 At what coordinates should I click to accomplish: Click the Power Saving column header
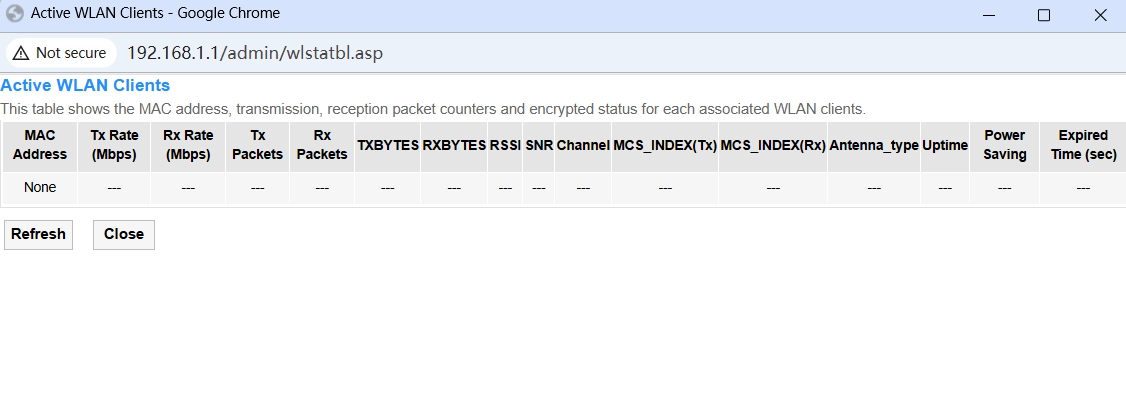click(1005, 146)
